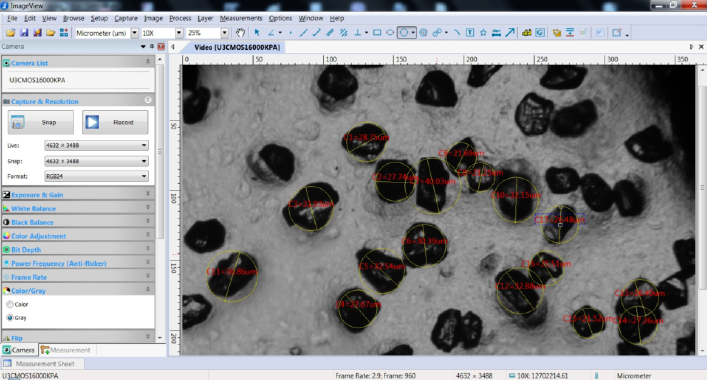The width and height of the screenshot is (707, 380).
Task: Select the Track hand tool
Action: click(x=240, y=32)
